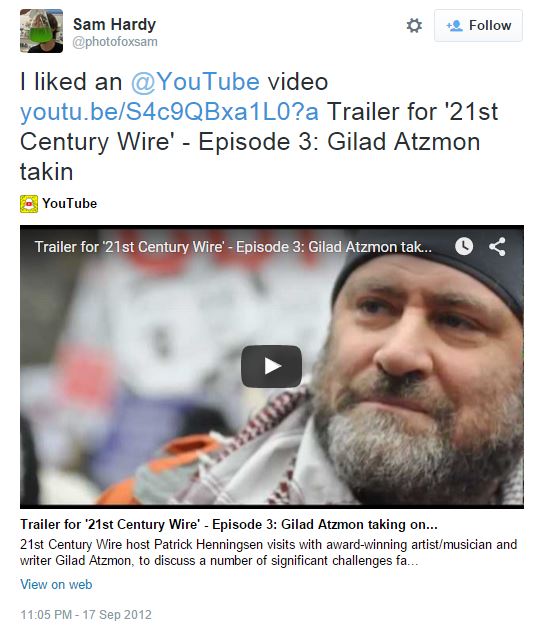This screenshot has width=544, height=630.
Task: Open Sam Hardy's profile avatar
Action: 41,31
